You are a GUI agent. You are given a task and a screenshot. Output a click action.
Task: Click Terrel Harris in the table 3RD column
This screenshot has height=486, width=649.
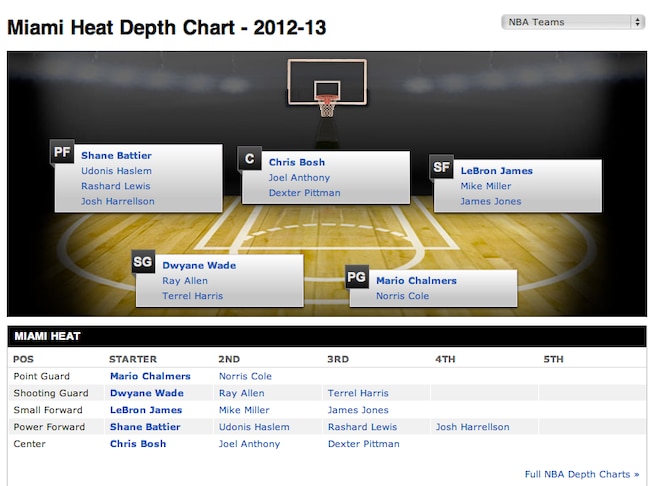tap(358, 393)
